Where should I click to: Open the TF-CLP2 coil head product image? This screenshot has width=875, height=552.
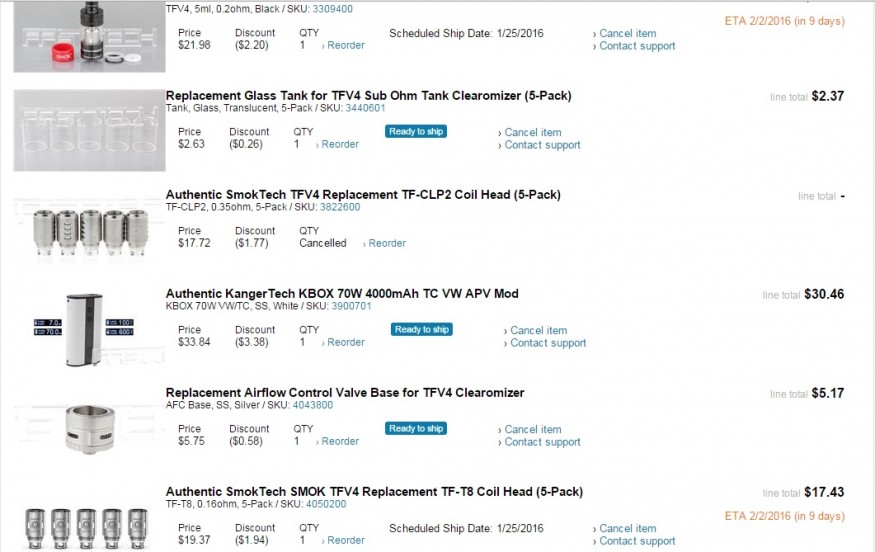[x=89, y=229]
